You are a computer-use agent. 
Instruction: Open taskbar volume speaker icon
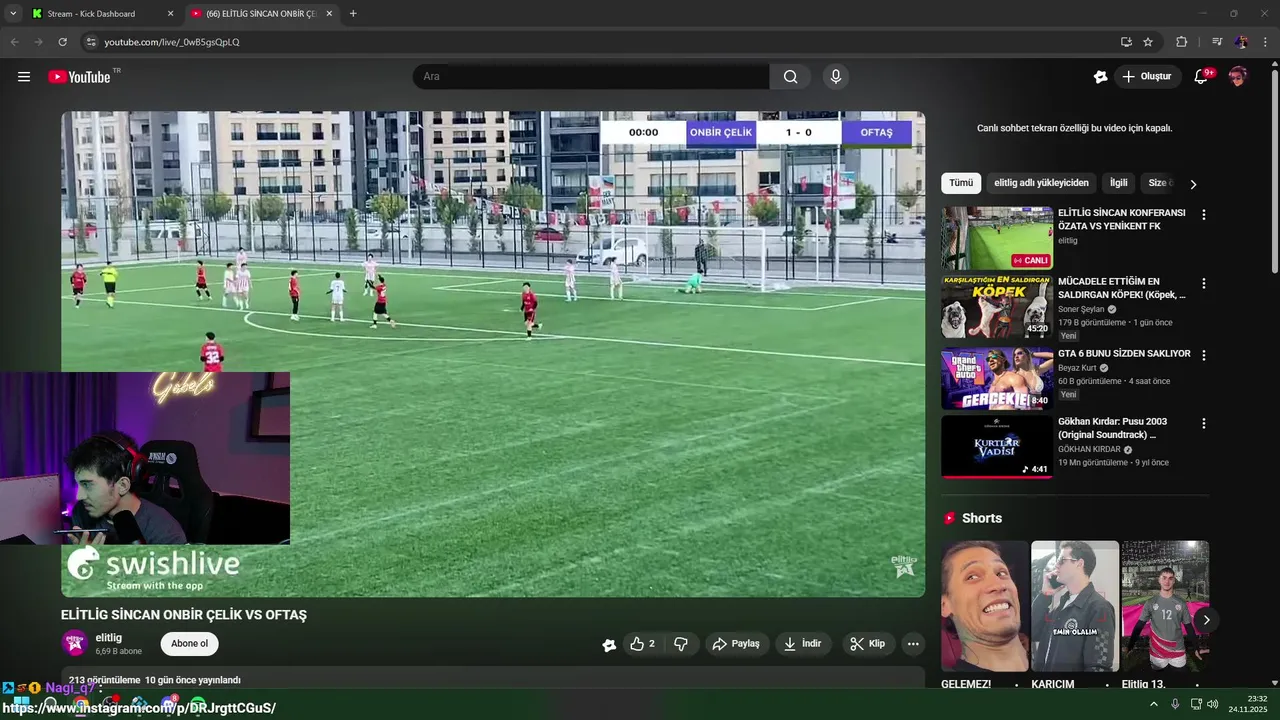[x=1212, y=704]
